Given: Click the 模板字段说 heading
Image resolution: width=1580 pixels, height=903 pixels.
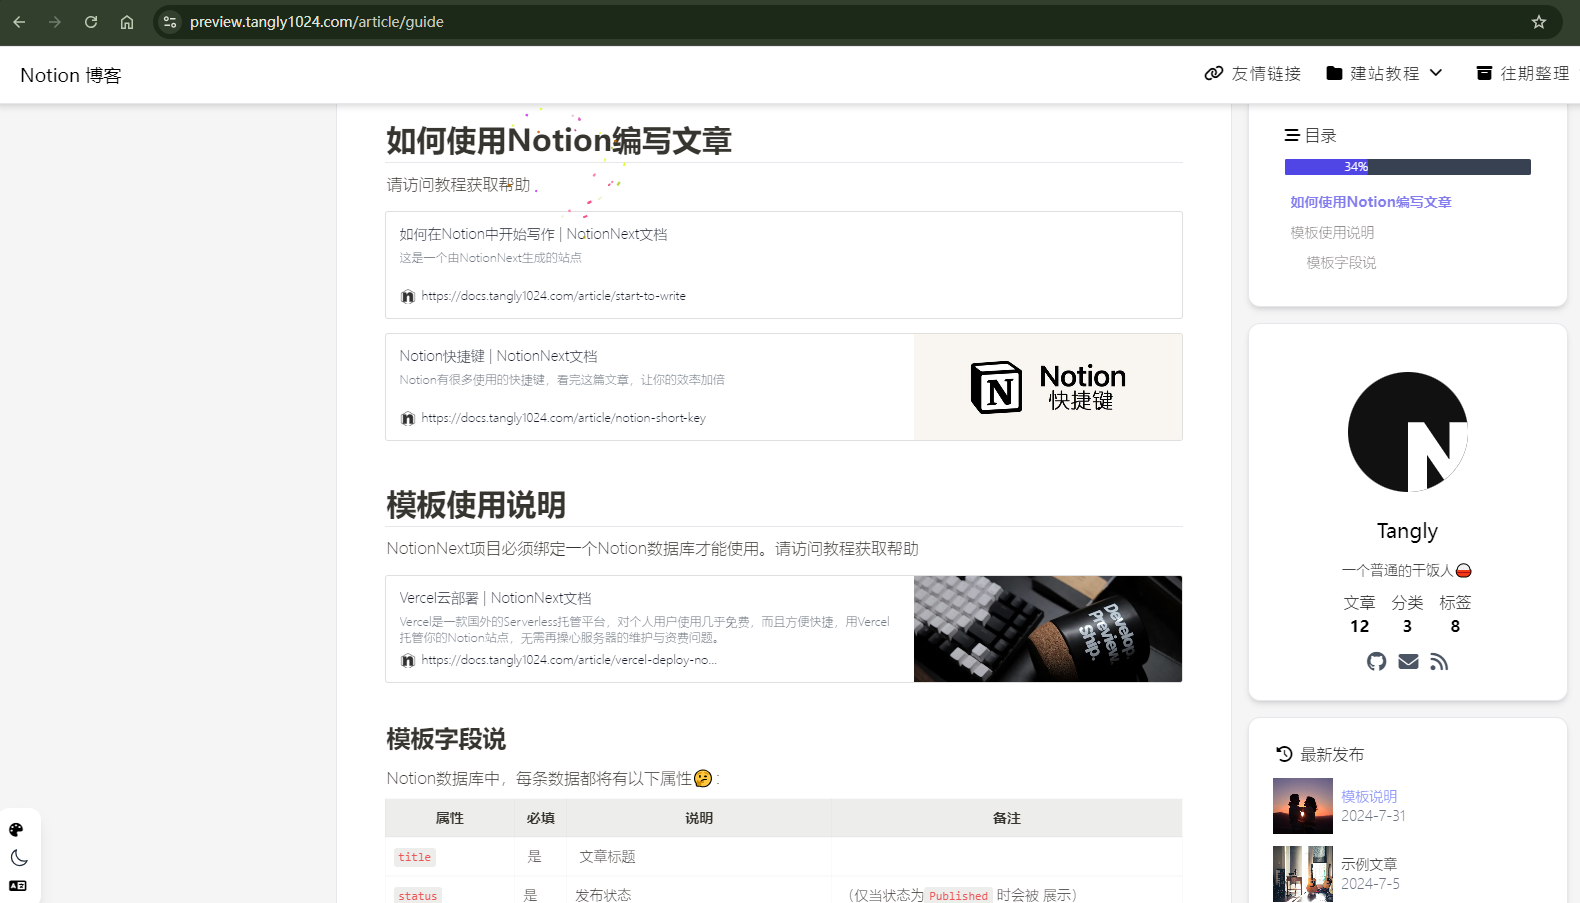Looking at the screenshot, I should click(446, 739).
